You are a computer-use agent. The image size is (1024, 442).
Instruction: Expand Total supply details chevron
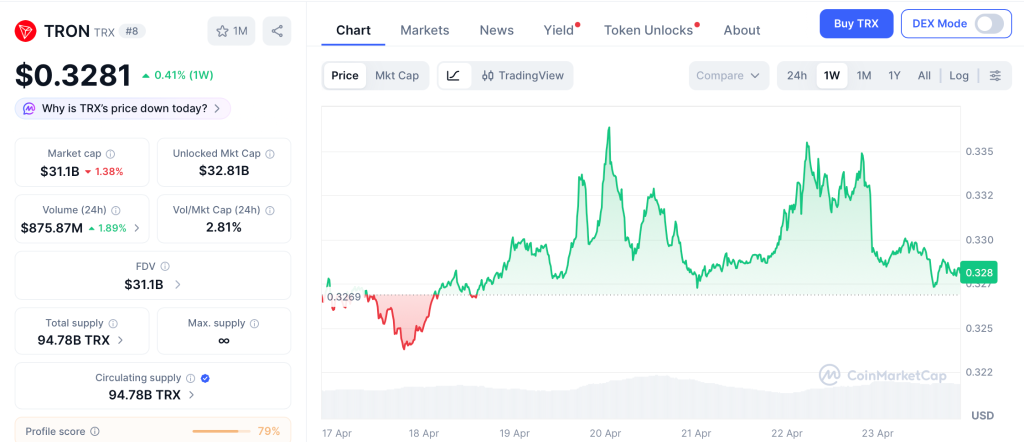click(x=121, y=340)
